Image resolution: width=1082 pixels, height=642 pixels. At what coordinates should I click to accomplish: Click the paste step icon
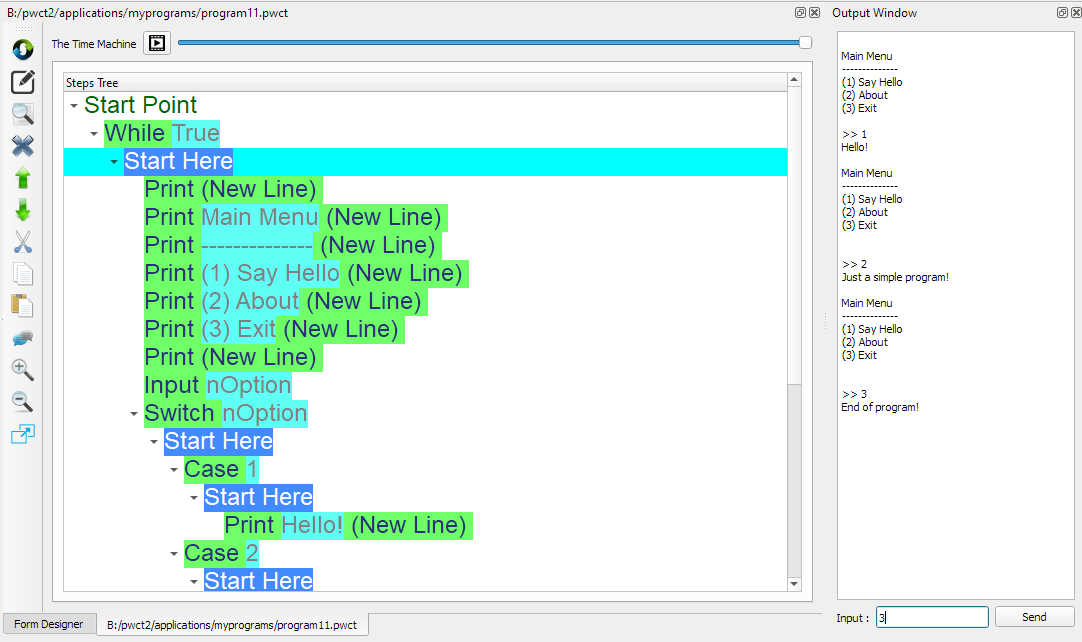pos(22,305)
